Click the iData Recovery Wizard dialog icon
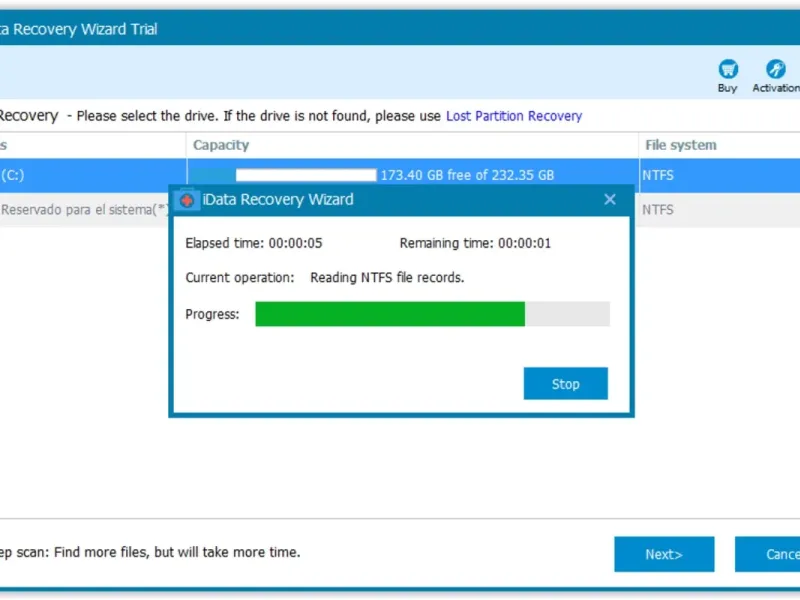 186,200
